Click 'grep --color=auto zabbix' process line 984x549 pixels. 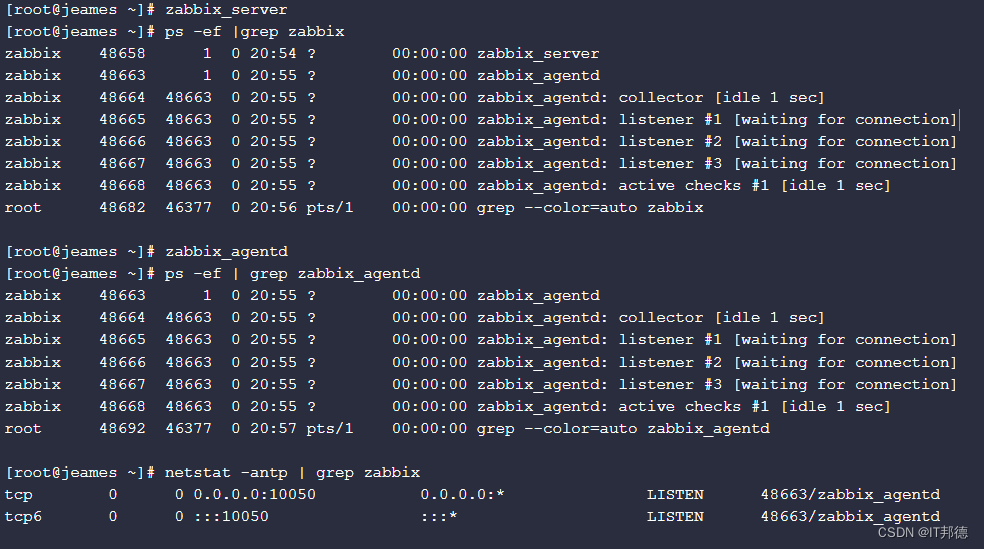354,208
